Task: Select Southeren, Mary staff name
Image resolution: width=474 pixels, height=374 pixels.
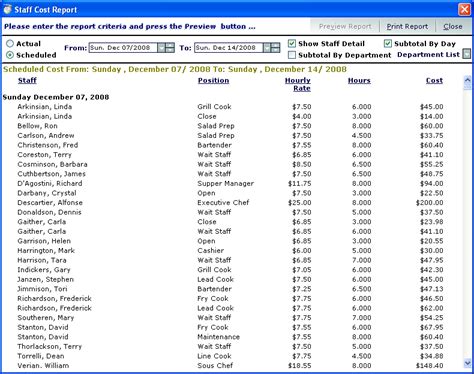Action: point(46,318)
